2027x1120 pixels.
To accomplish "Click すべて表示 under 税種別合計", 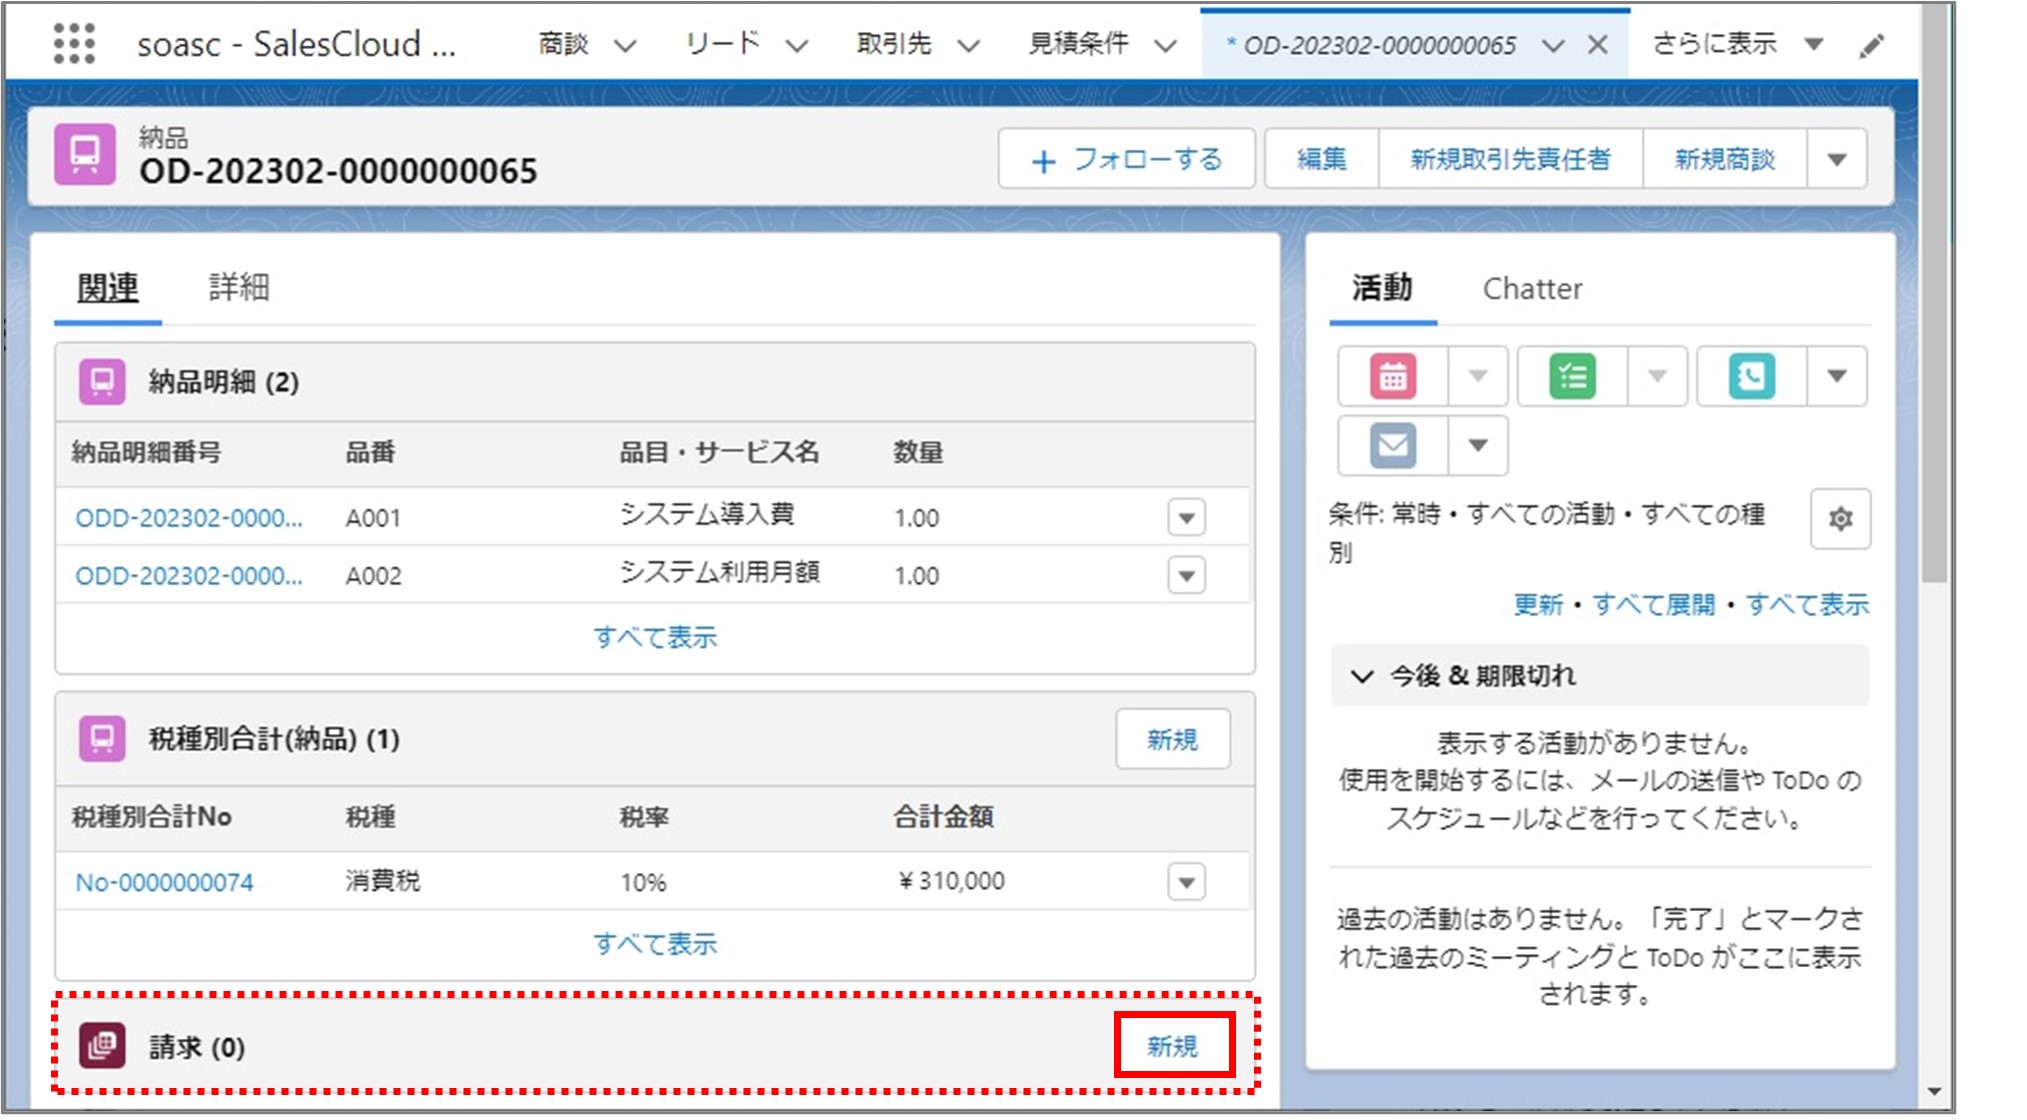I will (655, 944).
